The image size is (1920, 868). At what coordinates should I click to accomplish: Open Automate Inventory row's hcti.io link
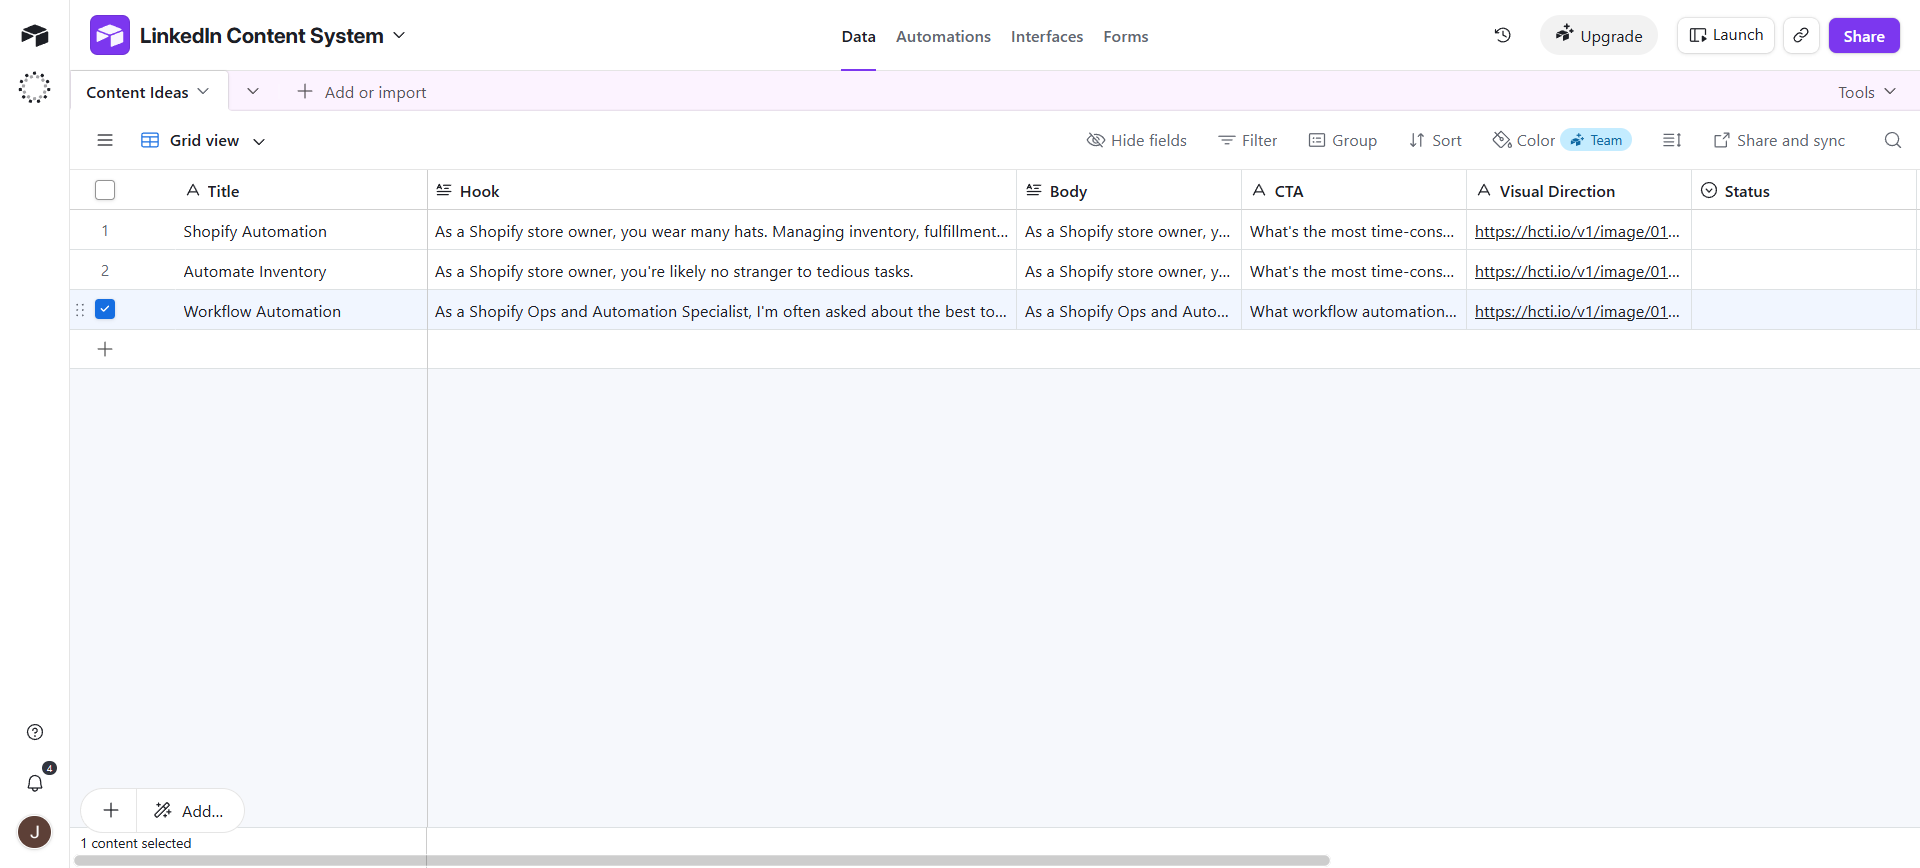[x=1577, y=271]
